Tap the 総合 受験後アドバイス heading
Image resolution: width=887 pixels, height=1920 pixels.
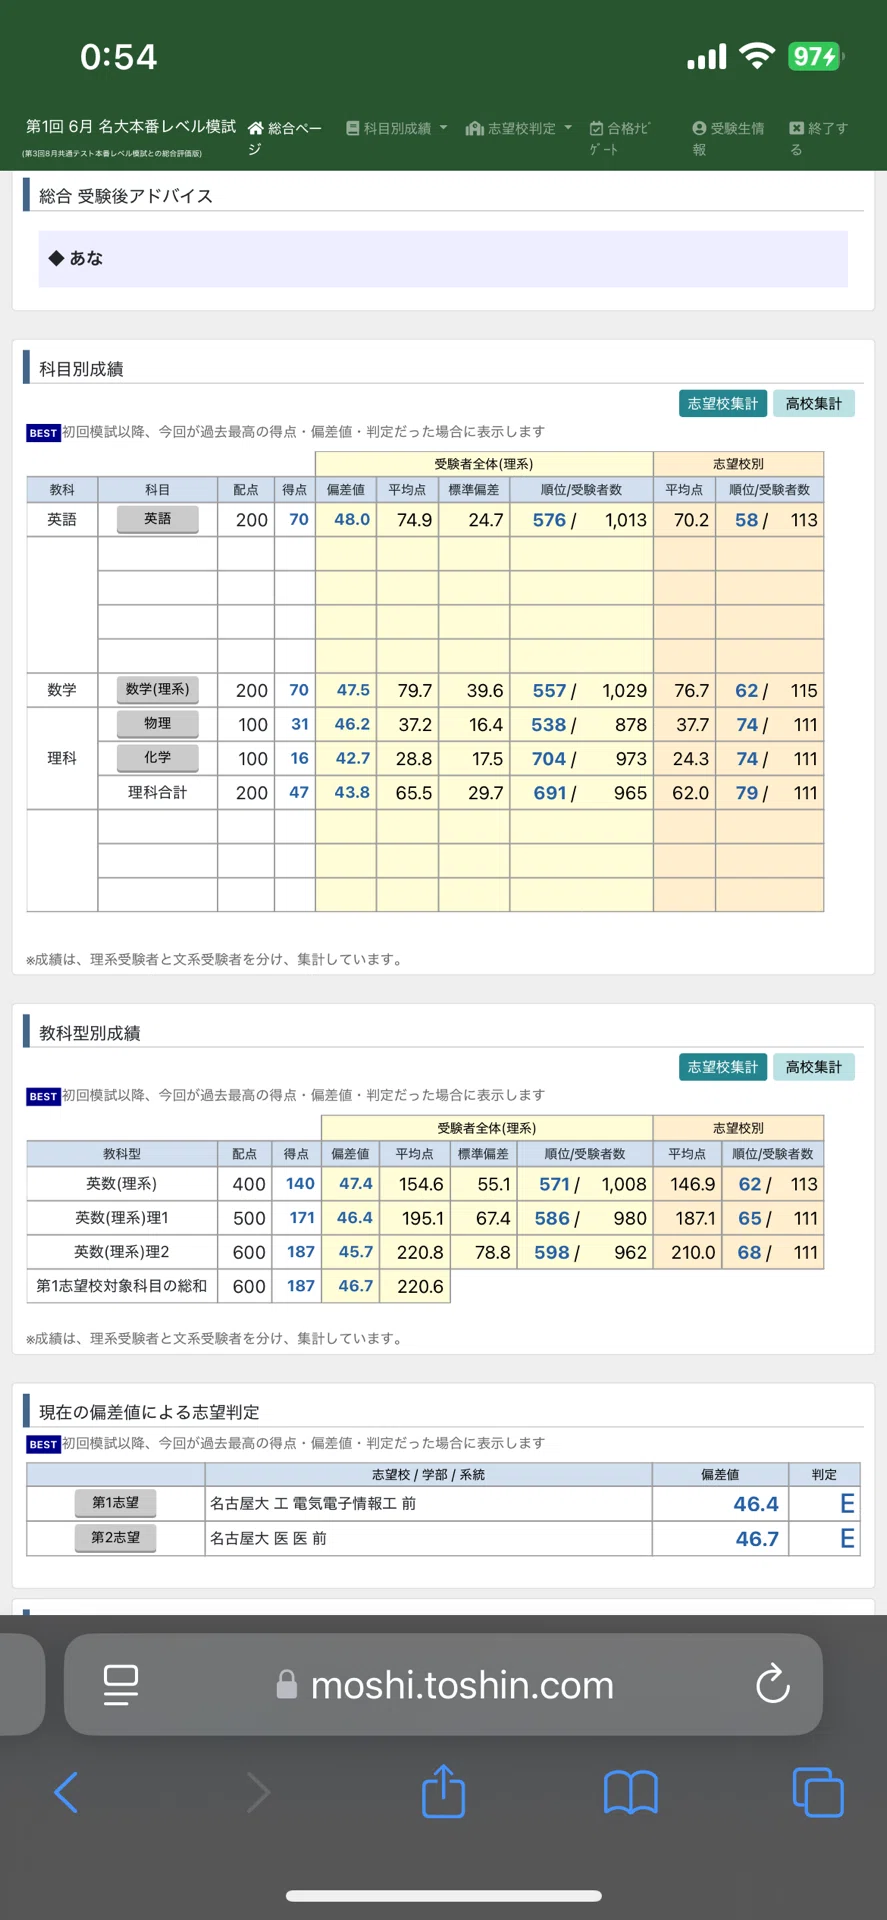(126, 196)
